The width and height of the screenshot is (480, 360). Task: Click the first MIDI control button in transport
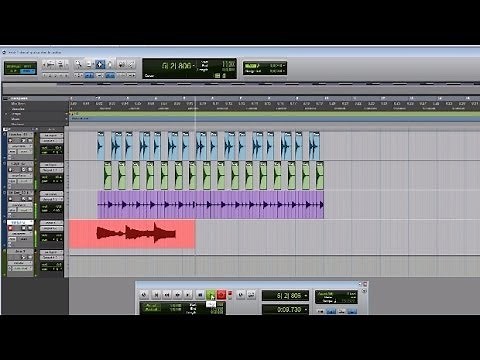point(320,311)
